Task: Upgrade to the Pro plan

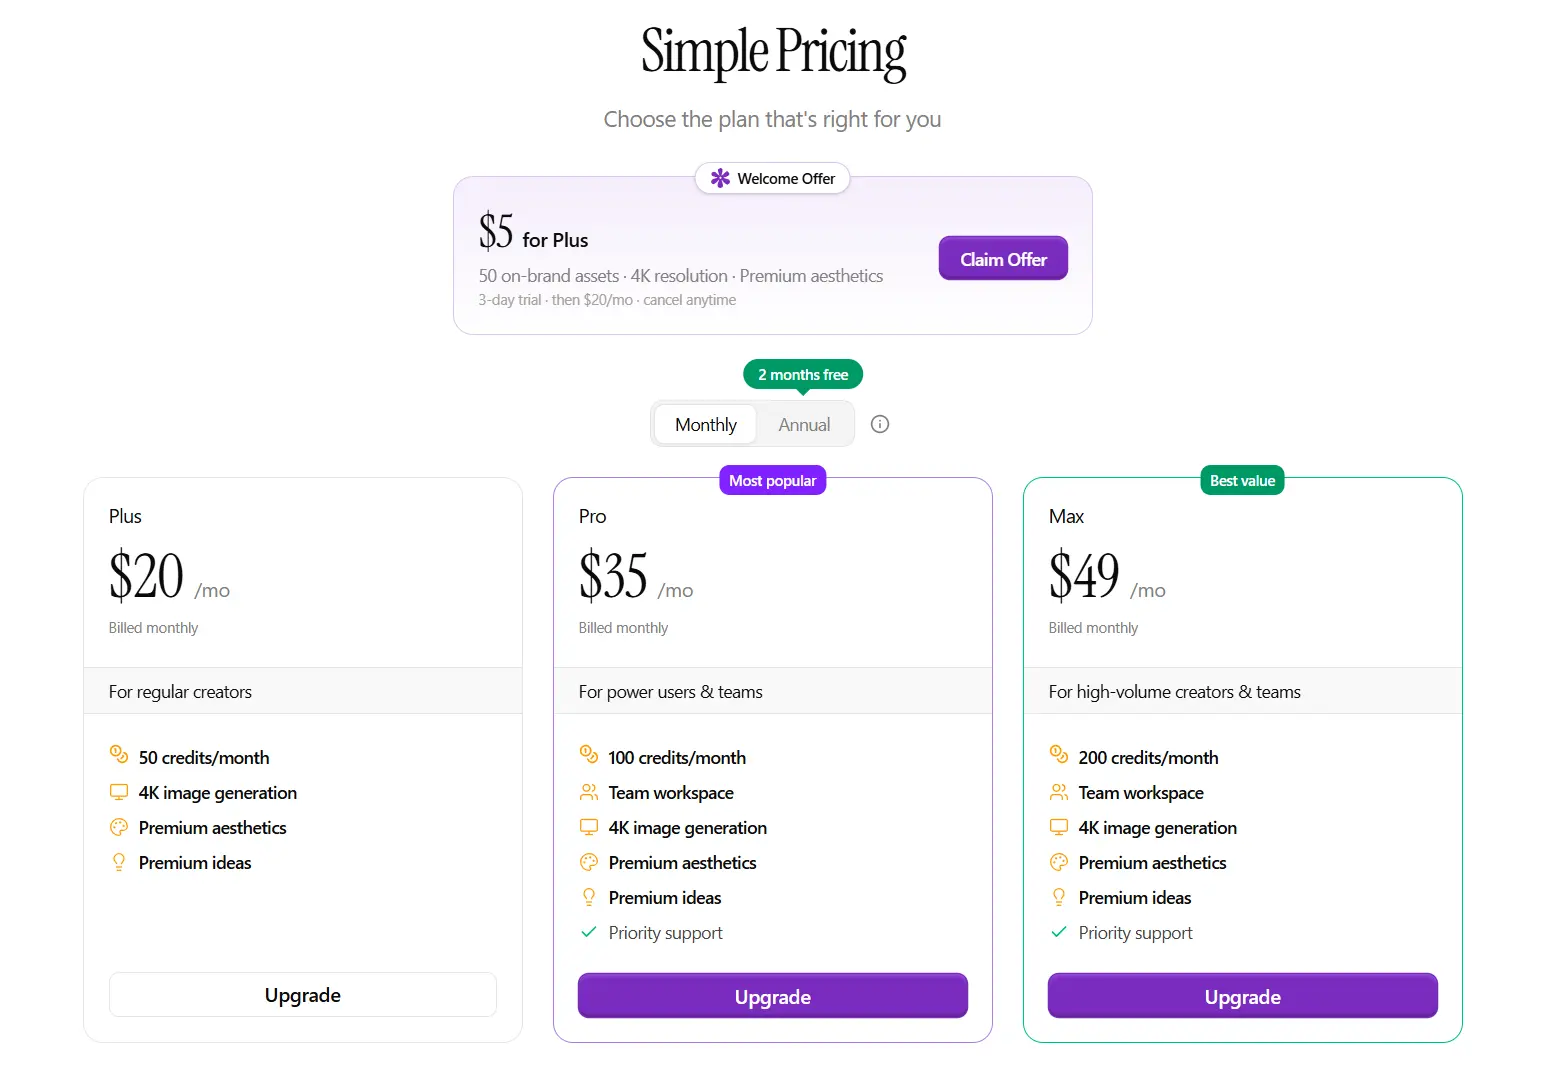Action: coord(772,996)
